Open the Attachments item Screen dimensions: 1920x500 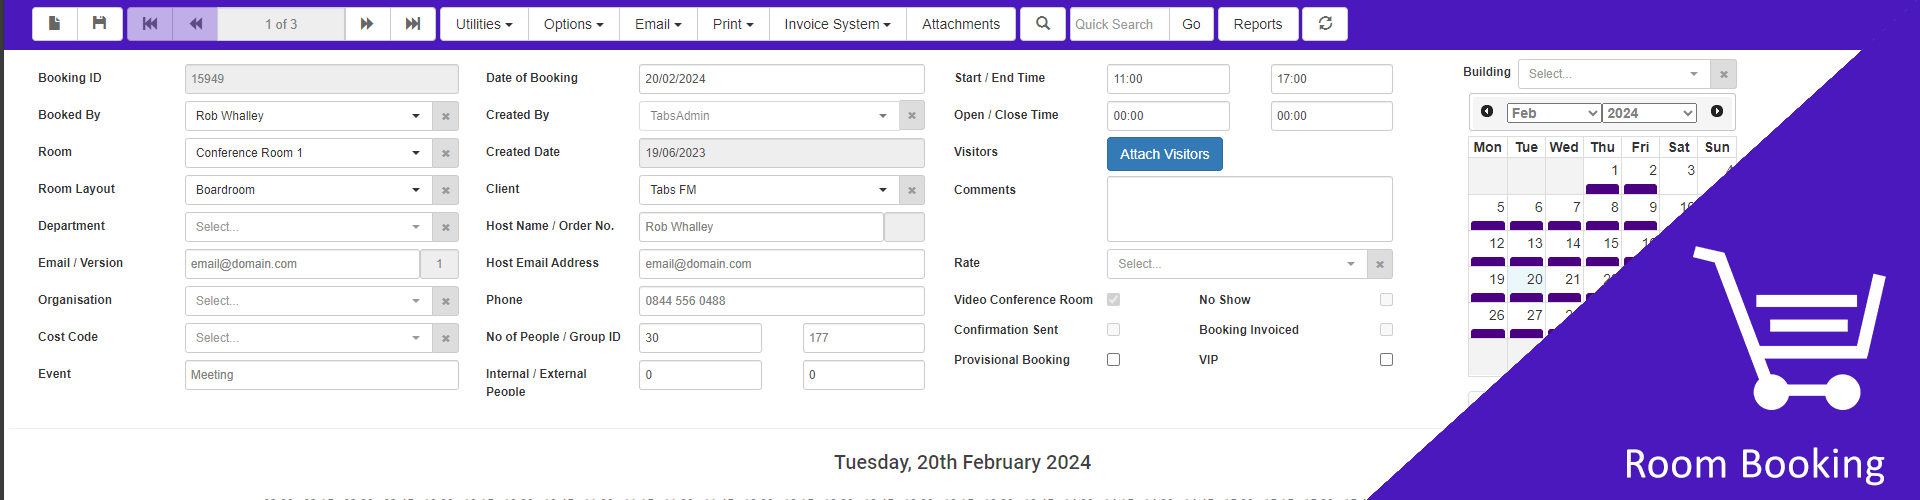pyautogui.click(x=961, y=24)
